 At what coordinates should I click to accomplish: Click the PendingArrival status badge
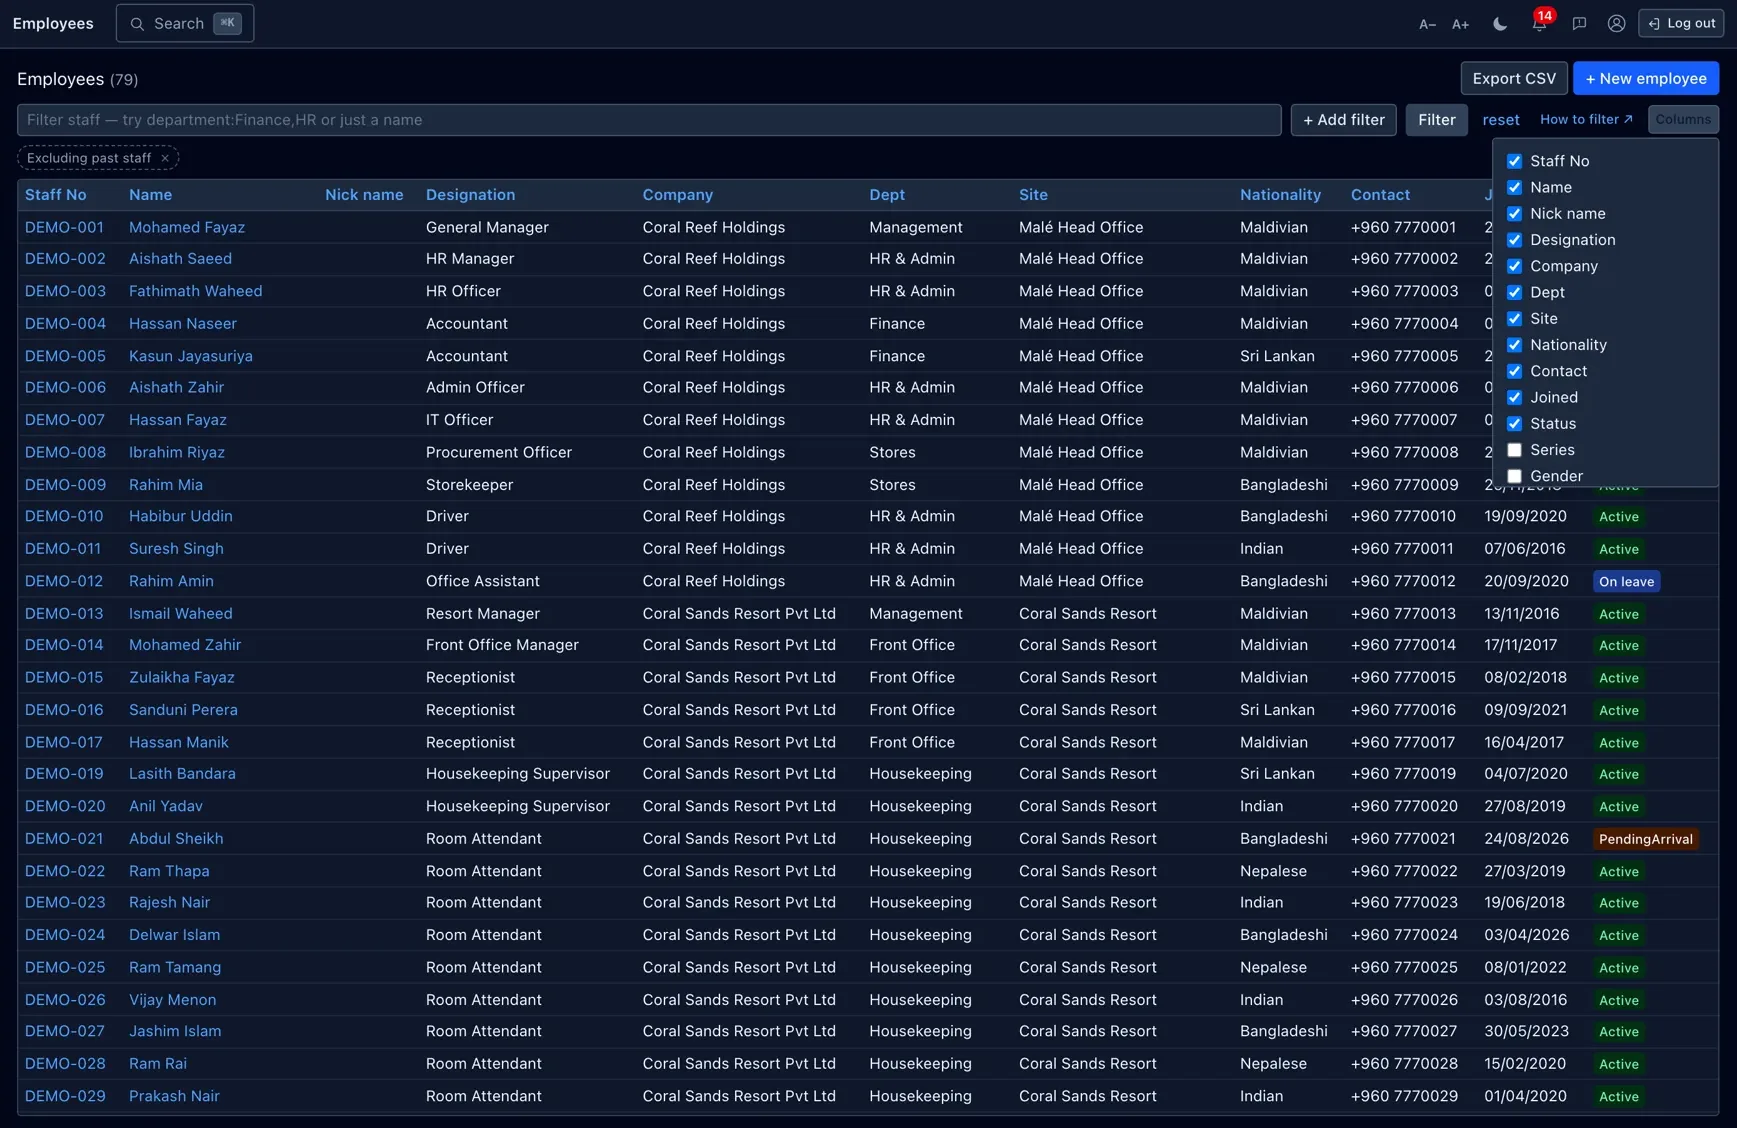pyautogui.click(x=1646, y=839)
